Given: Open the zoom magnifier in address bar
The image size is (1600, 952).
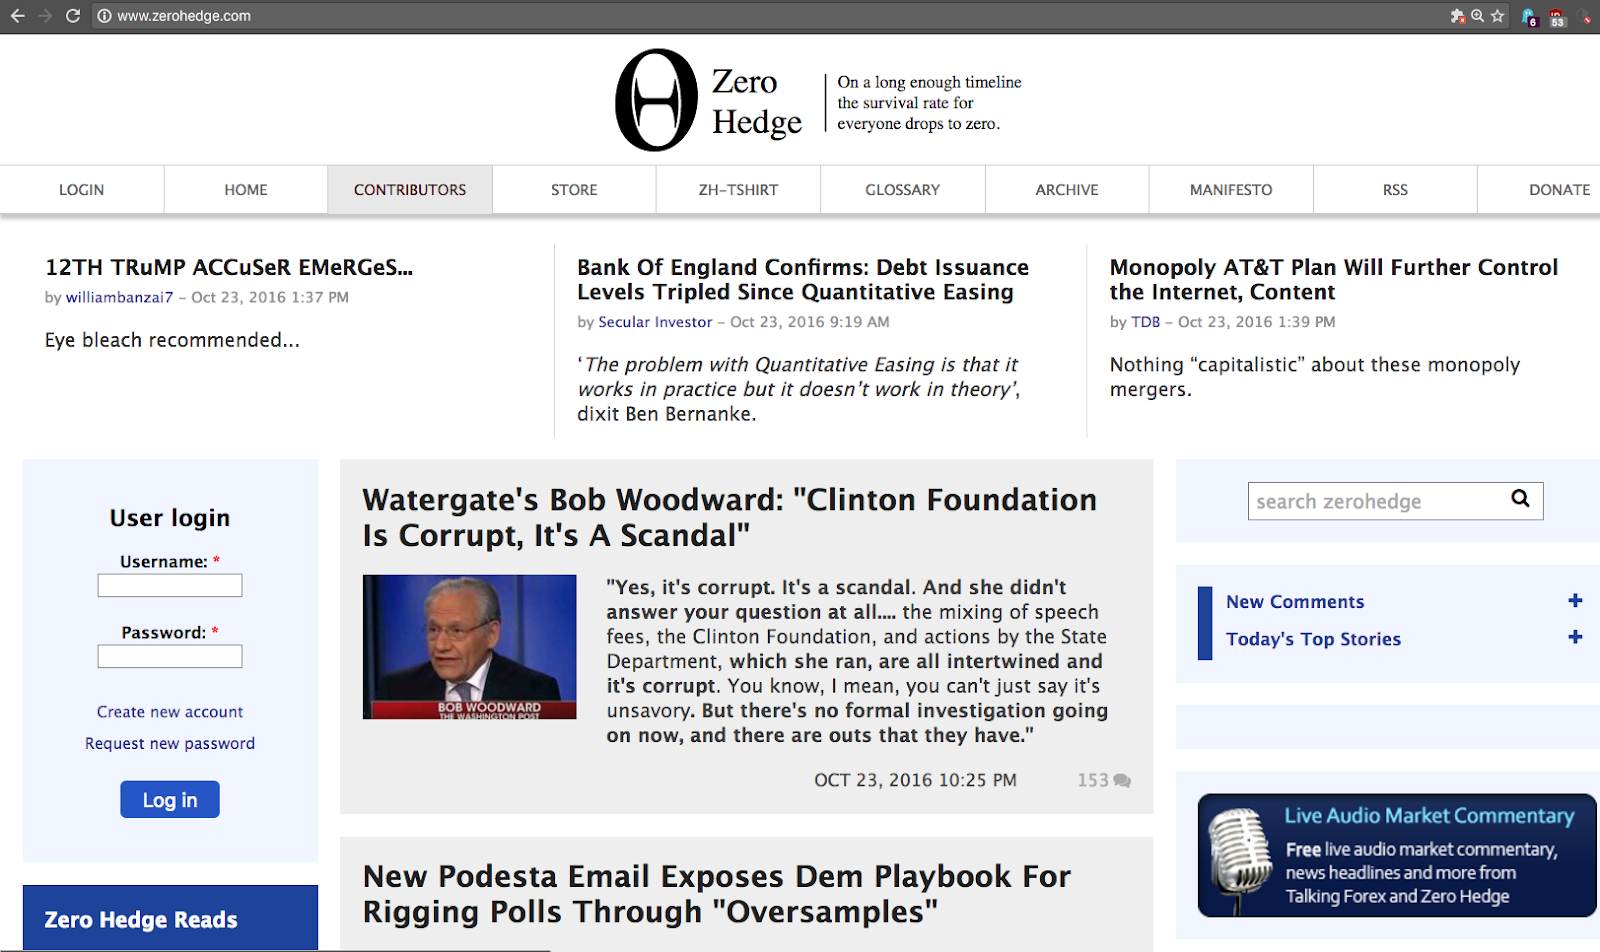Looking at the screenshot, I should coord(1477,16).
